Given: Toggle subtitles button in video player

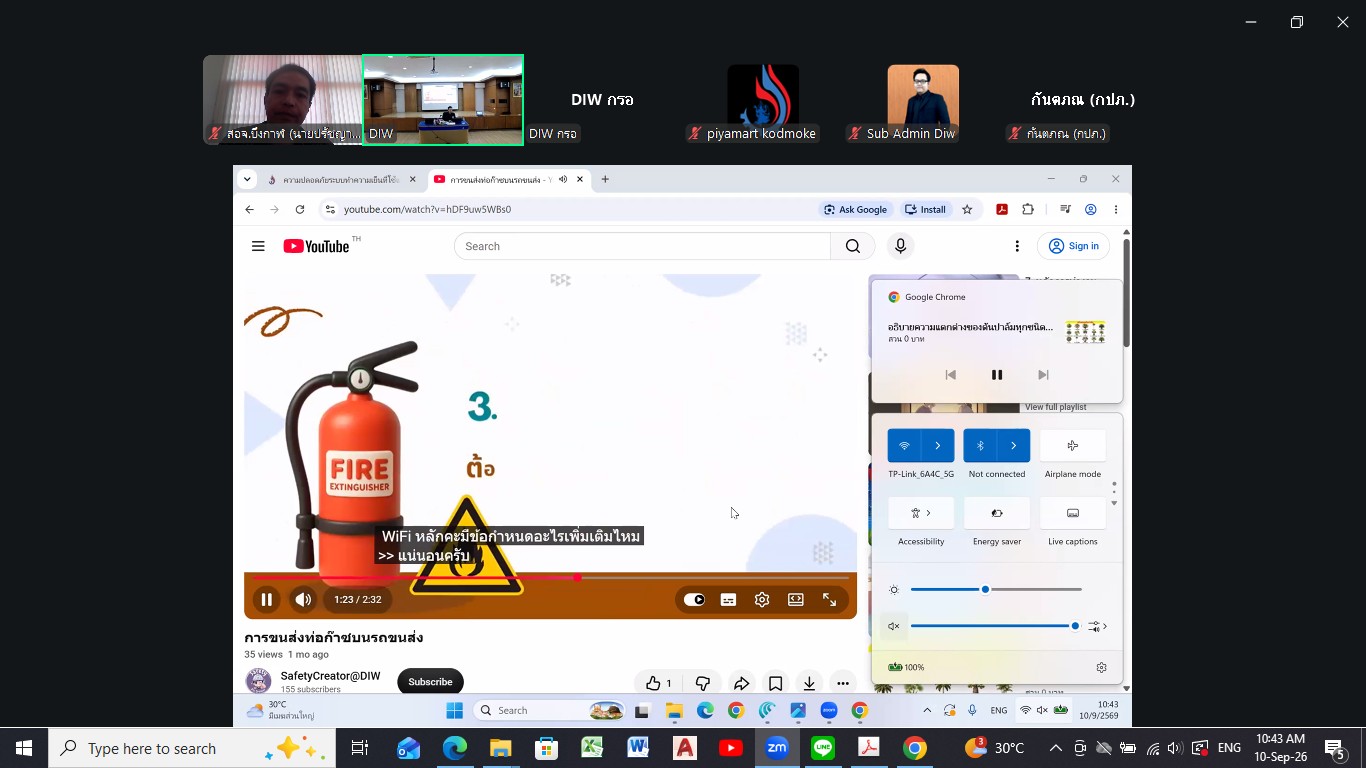Looking at the screenshot, I should [728, 600].
